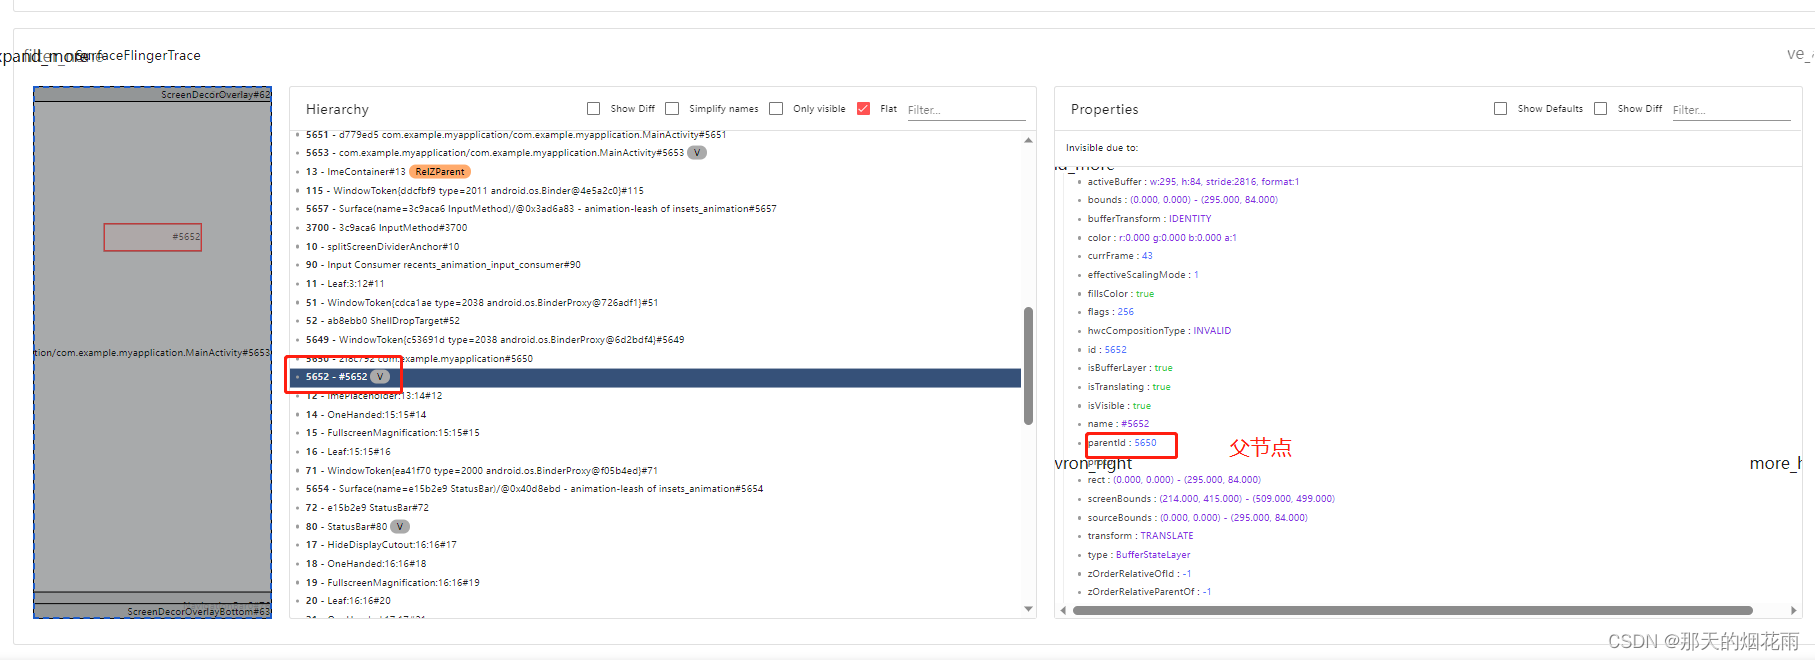The height and width of the screenshot is (660, 1815).
Task: Select hierarchy row 5651 MainActivity#5651
Action: 516,135
